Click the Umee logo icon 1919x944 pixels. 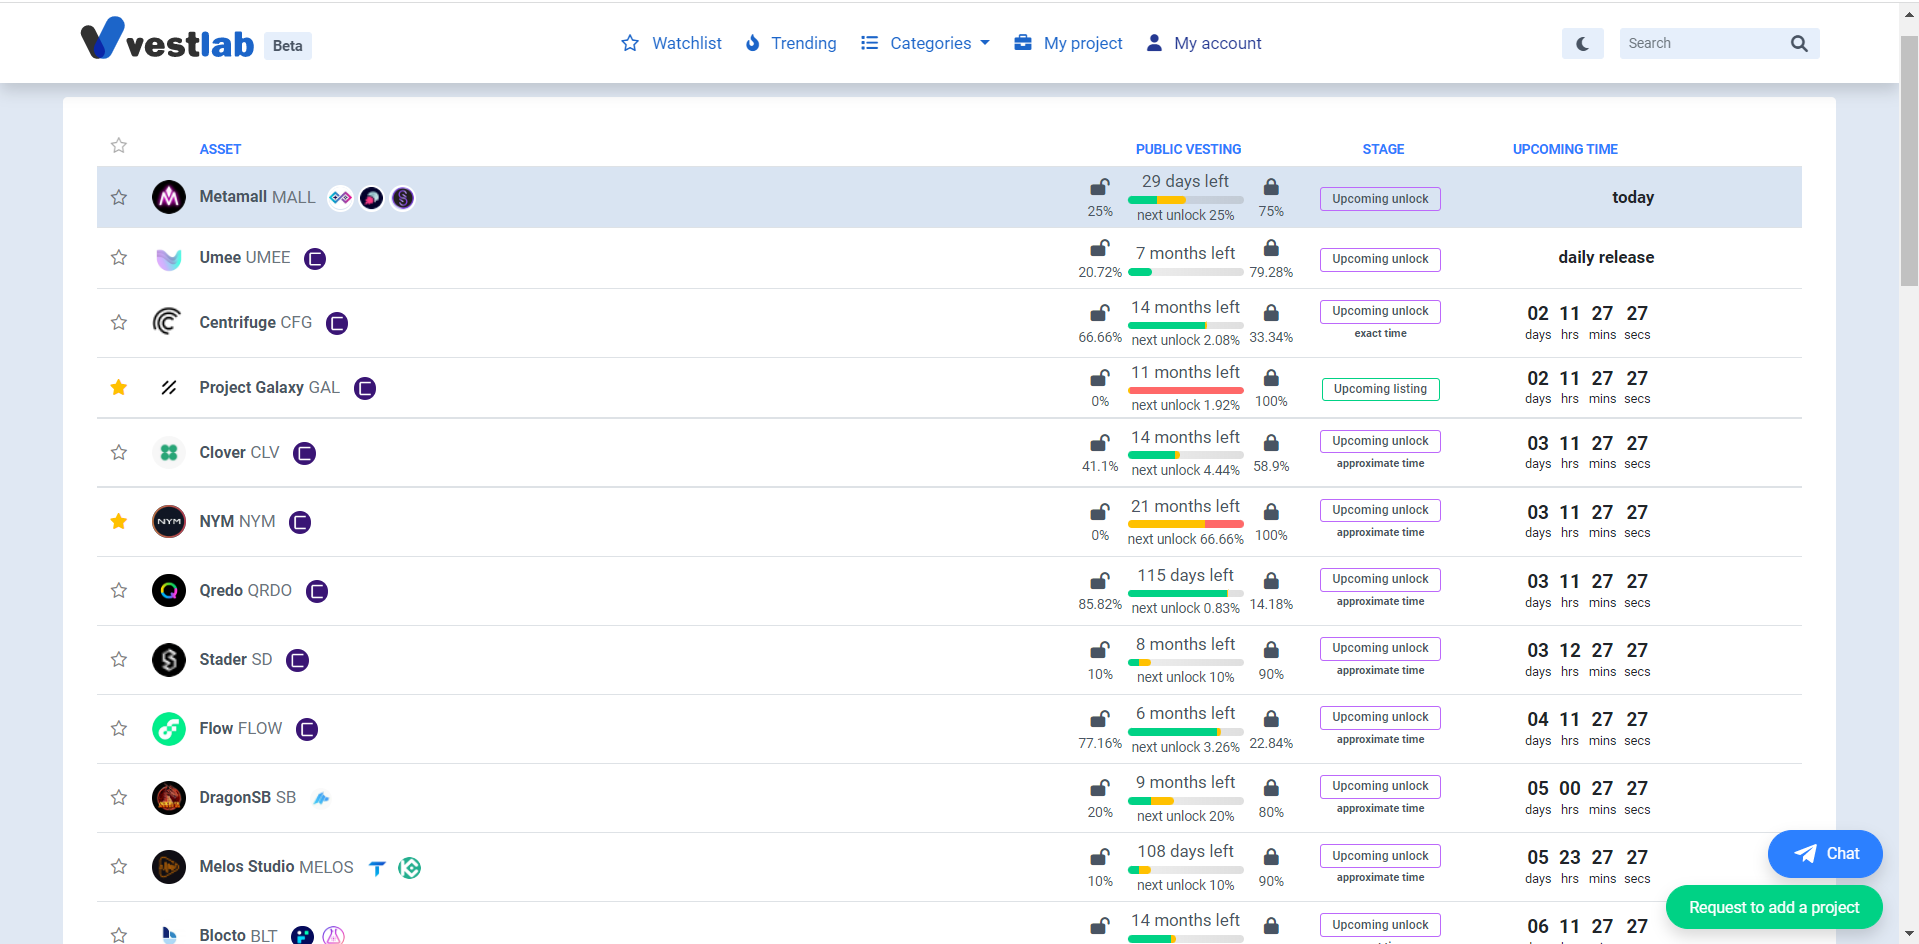(x=169, y=258)
